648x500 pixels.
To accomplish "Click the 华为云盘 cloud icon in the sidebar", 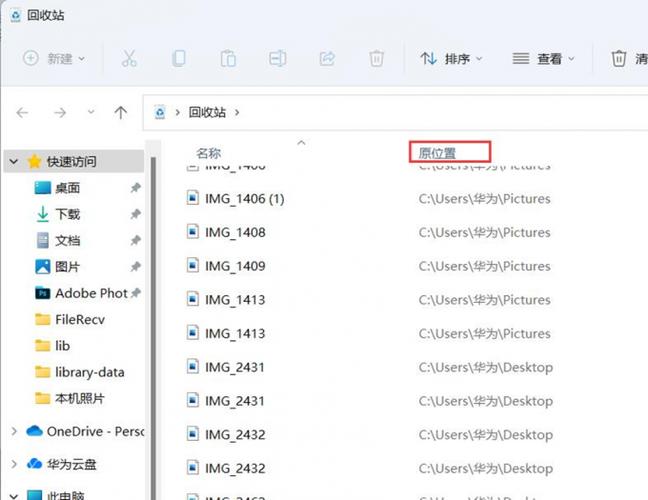I will tap(34, 464).
